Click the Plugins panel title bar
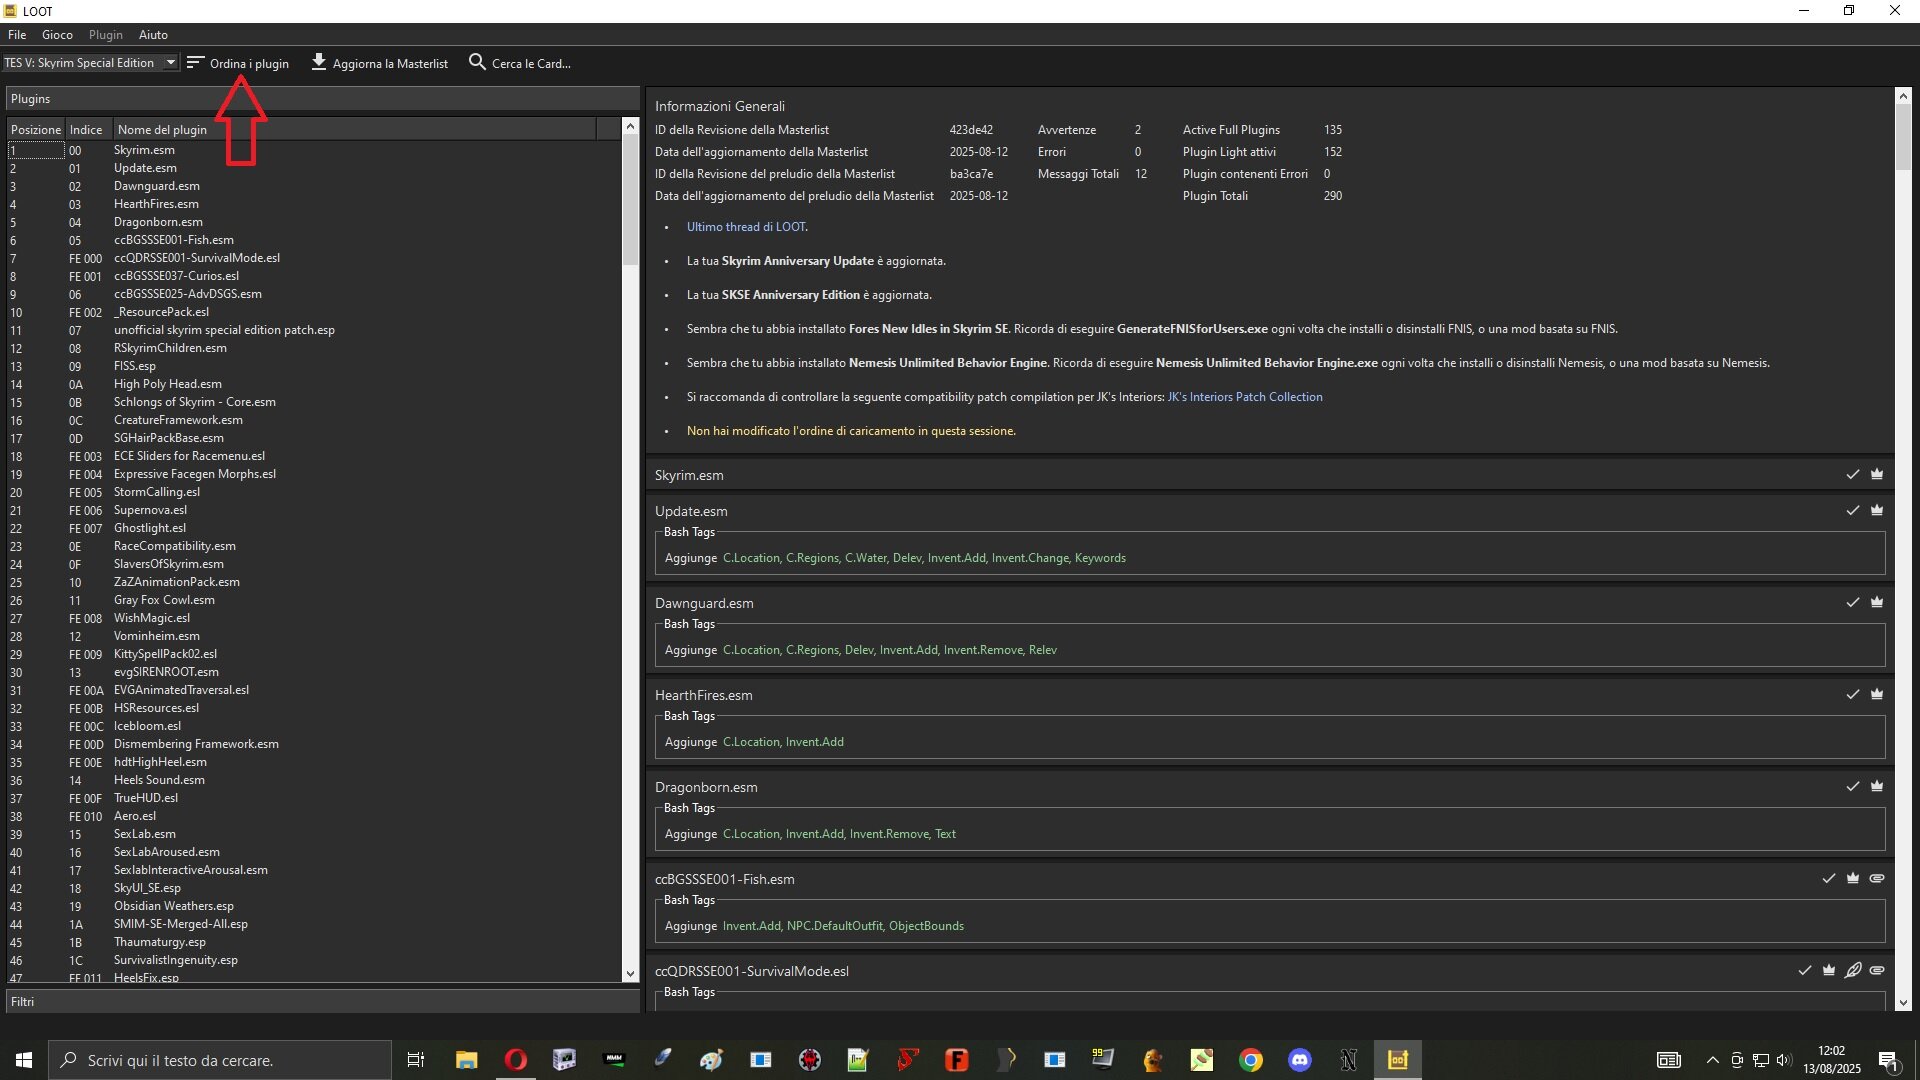Screen dimensions: 1920x1080 pyautogui.click(x=323, y=99)
